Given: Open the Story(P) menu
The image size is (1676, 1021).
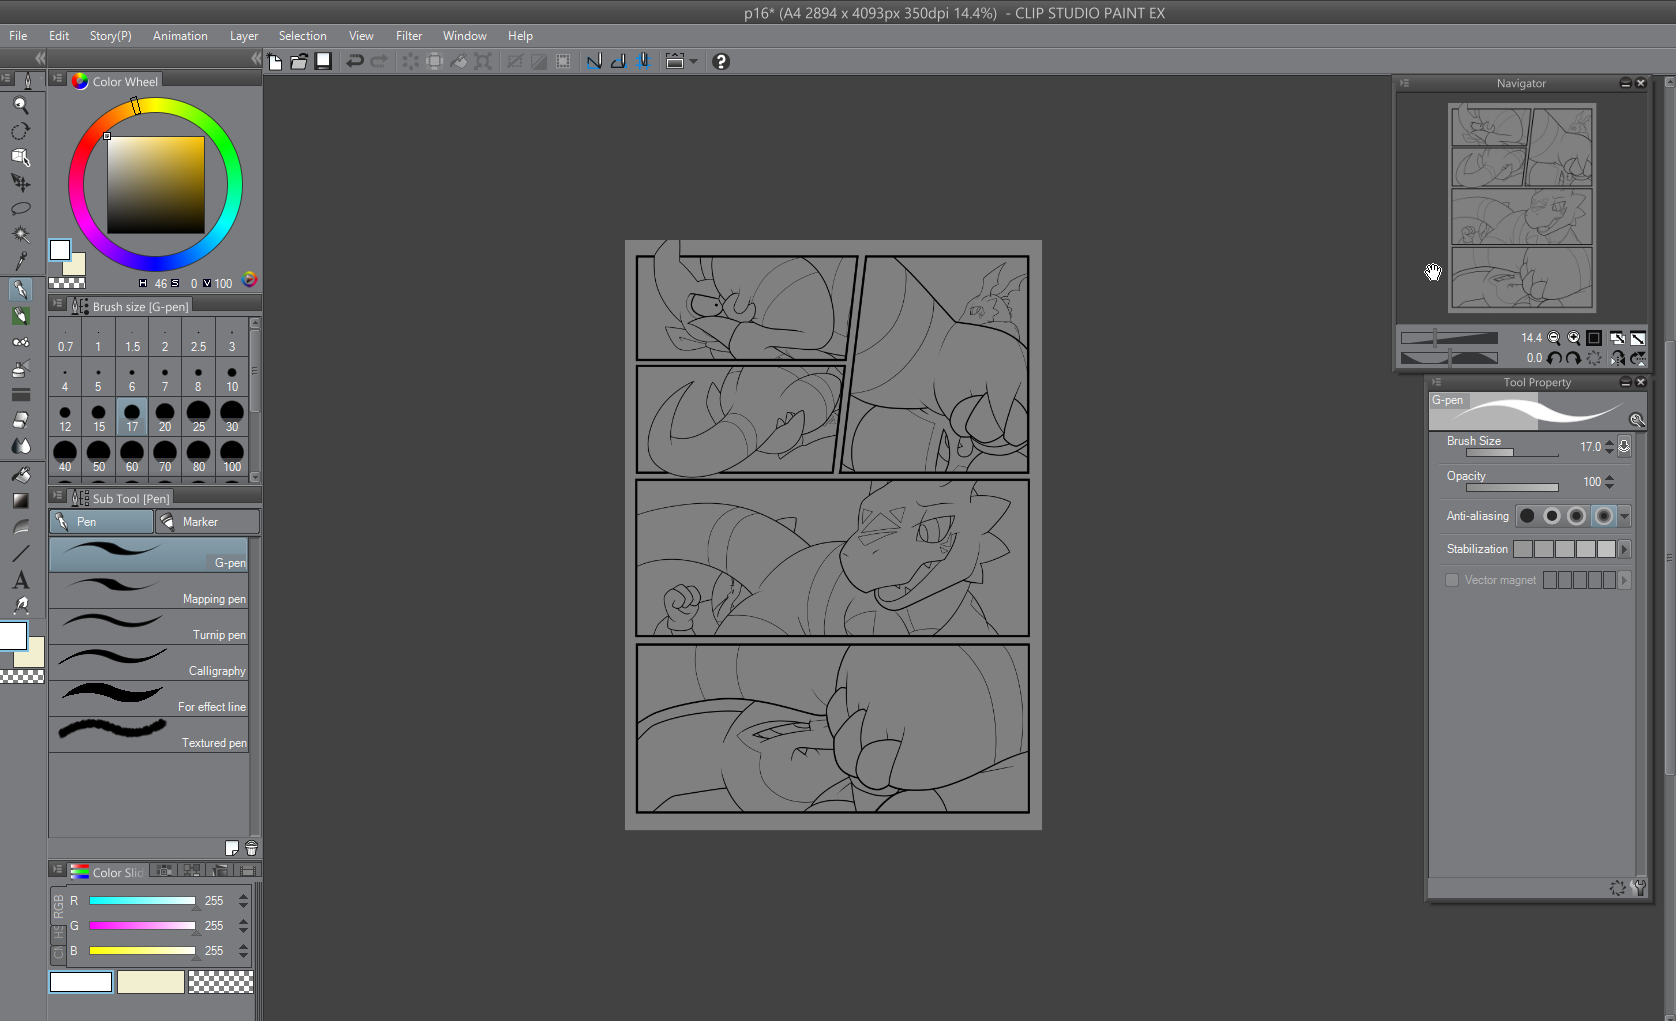Looking at the screenshot, I should pos(110,36).
